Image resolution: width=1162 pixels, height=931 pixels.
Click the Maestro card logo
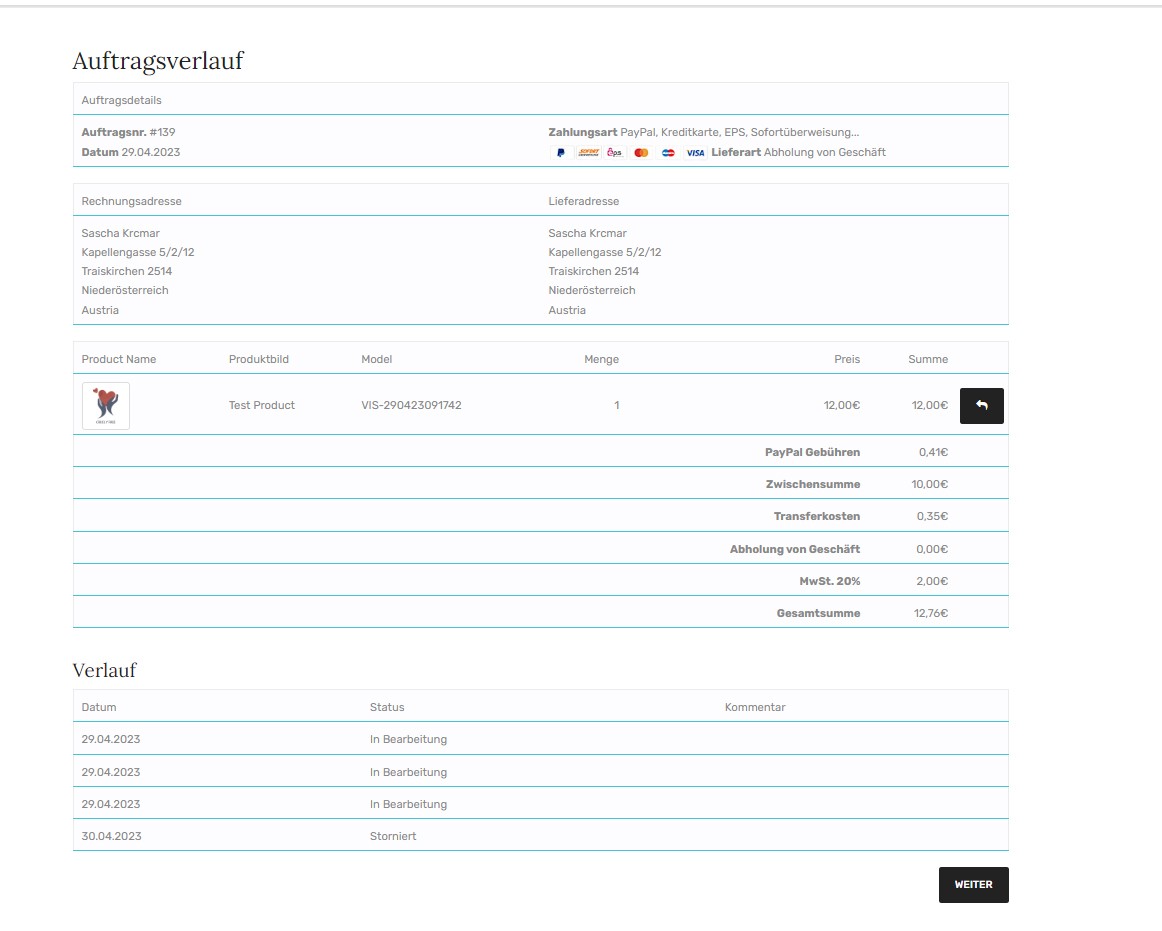tap(668, 153)
